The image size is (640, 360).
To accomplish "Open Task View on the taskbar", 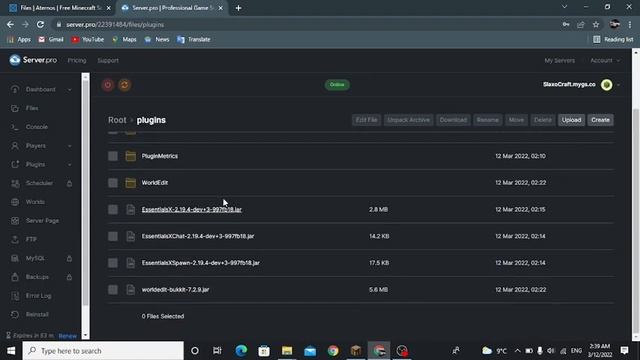I will click(217, 351).
